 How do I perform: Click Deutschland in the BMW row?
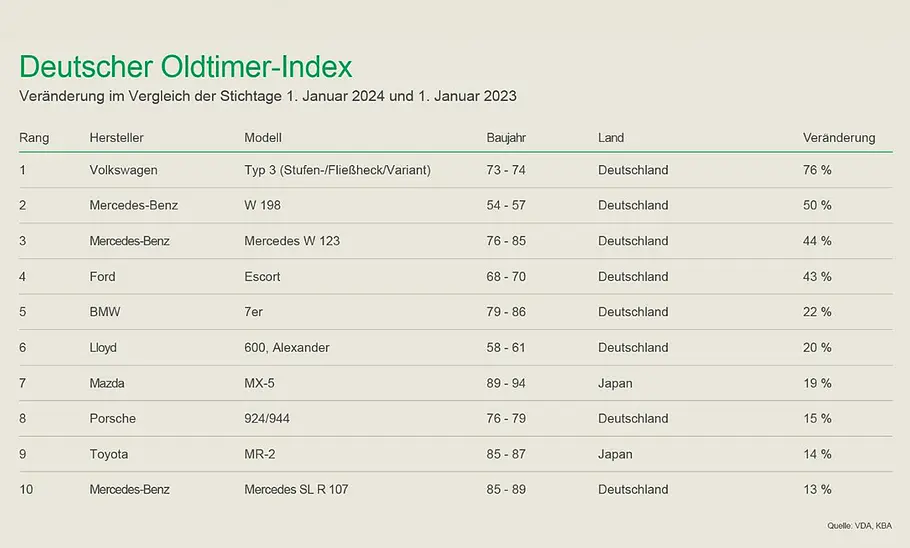[633, 312]
